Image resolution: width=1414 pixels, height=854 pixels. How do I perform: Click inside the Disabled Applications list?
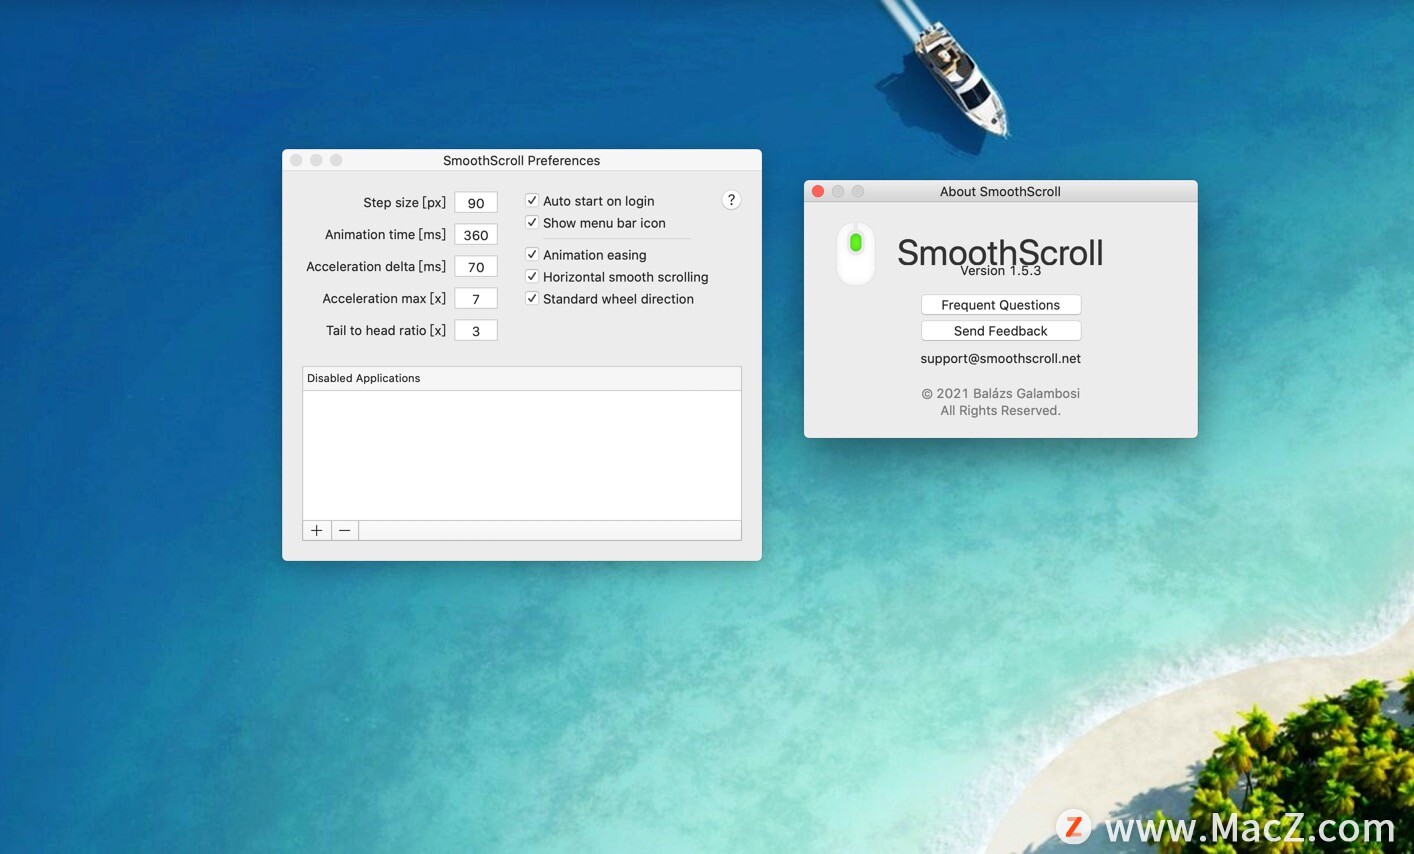pos(522,455)
